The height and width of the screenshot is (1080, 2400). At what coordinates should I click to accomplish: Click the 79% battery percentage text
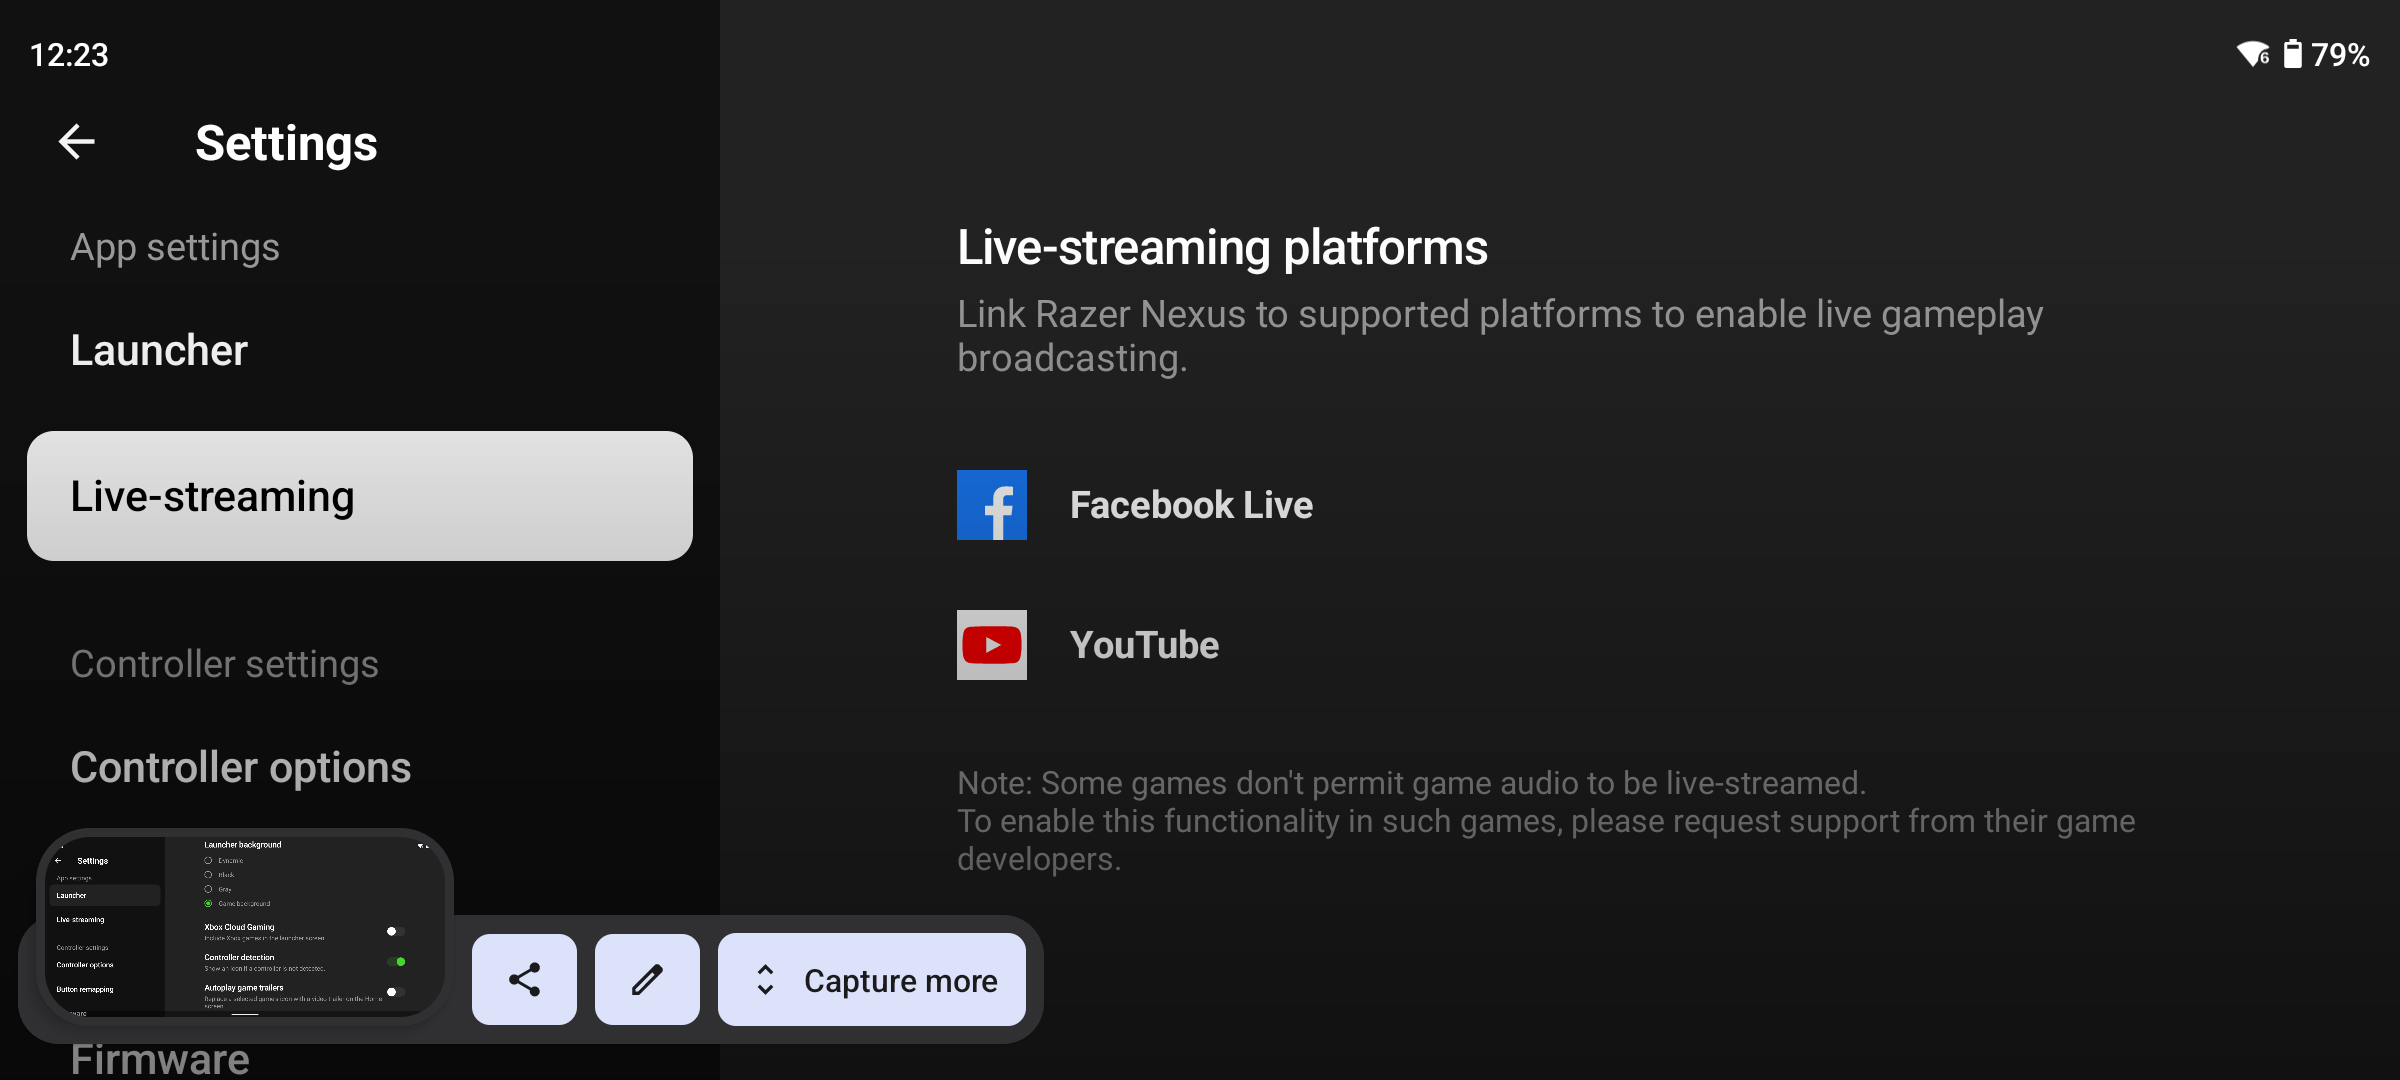pyautogui.click(x=2340, y=54)
